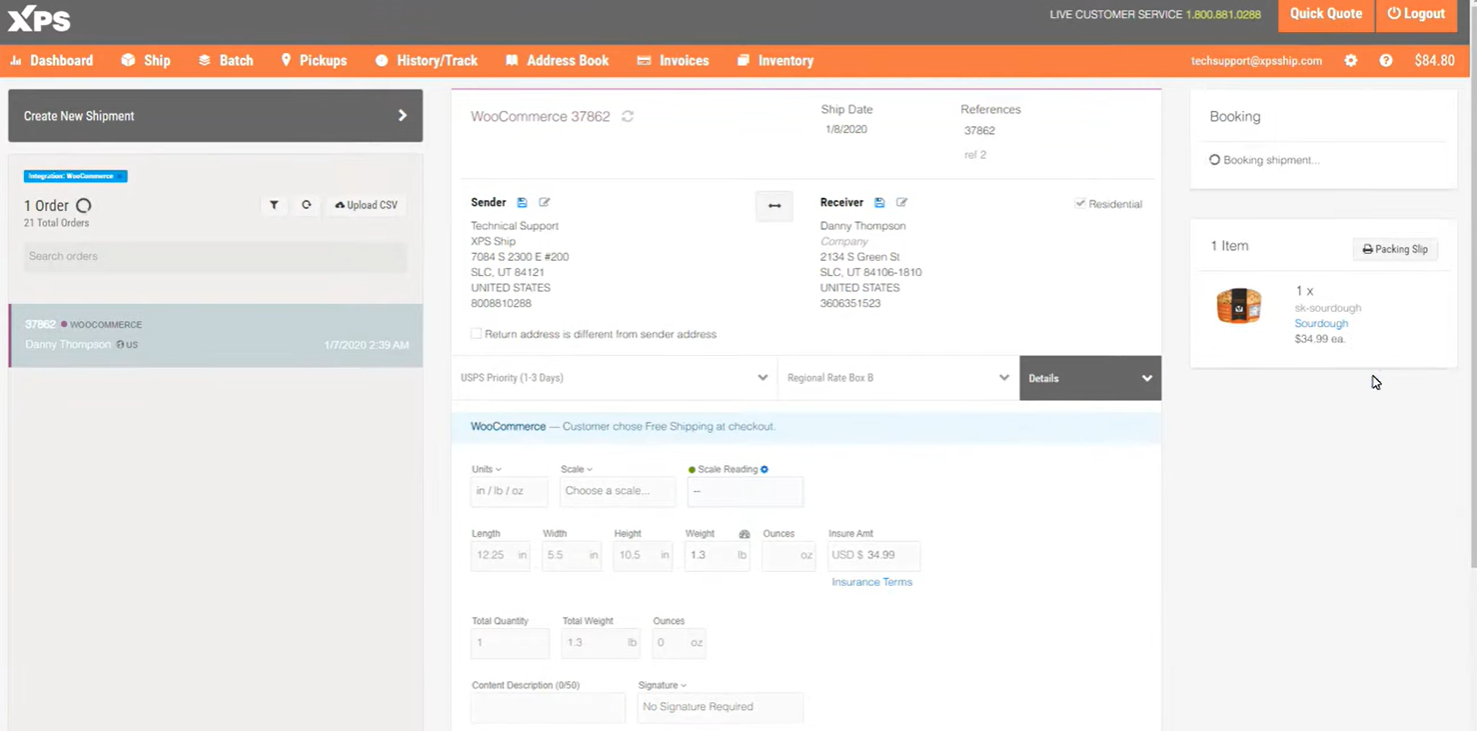Print the Packing Slip

(1395, 249)
